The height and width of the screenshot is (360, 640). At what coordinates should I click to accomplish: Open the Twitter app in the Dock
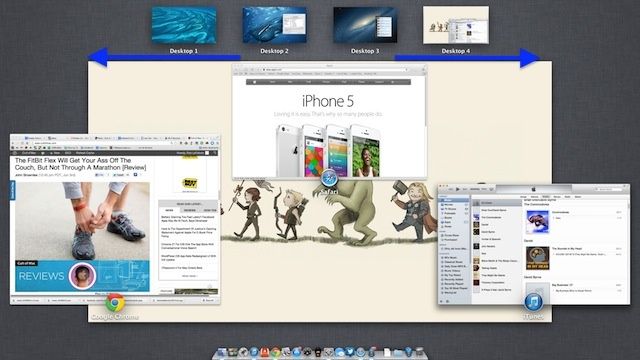click(x=349, y=352)
